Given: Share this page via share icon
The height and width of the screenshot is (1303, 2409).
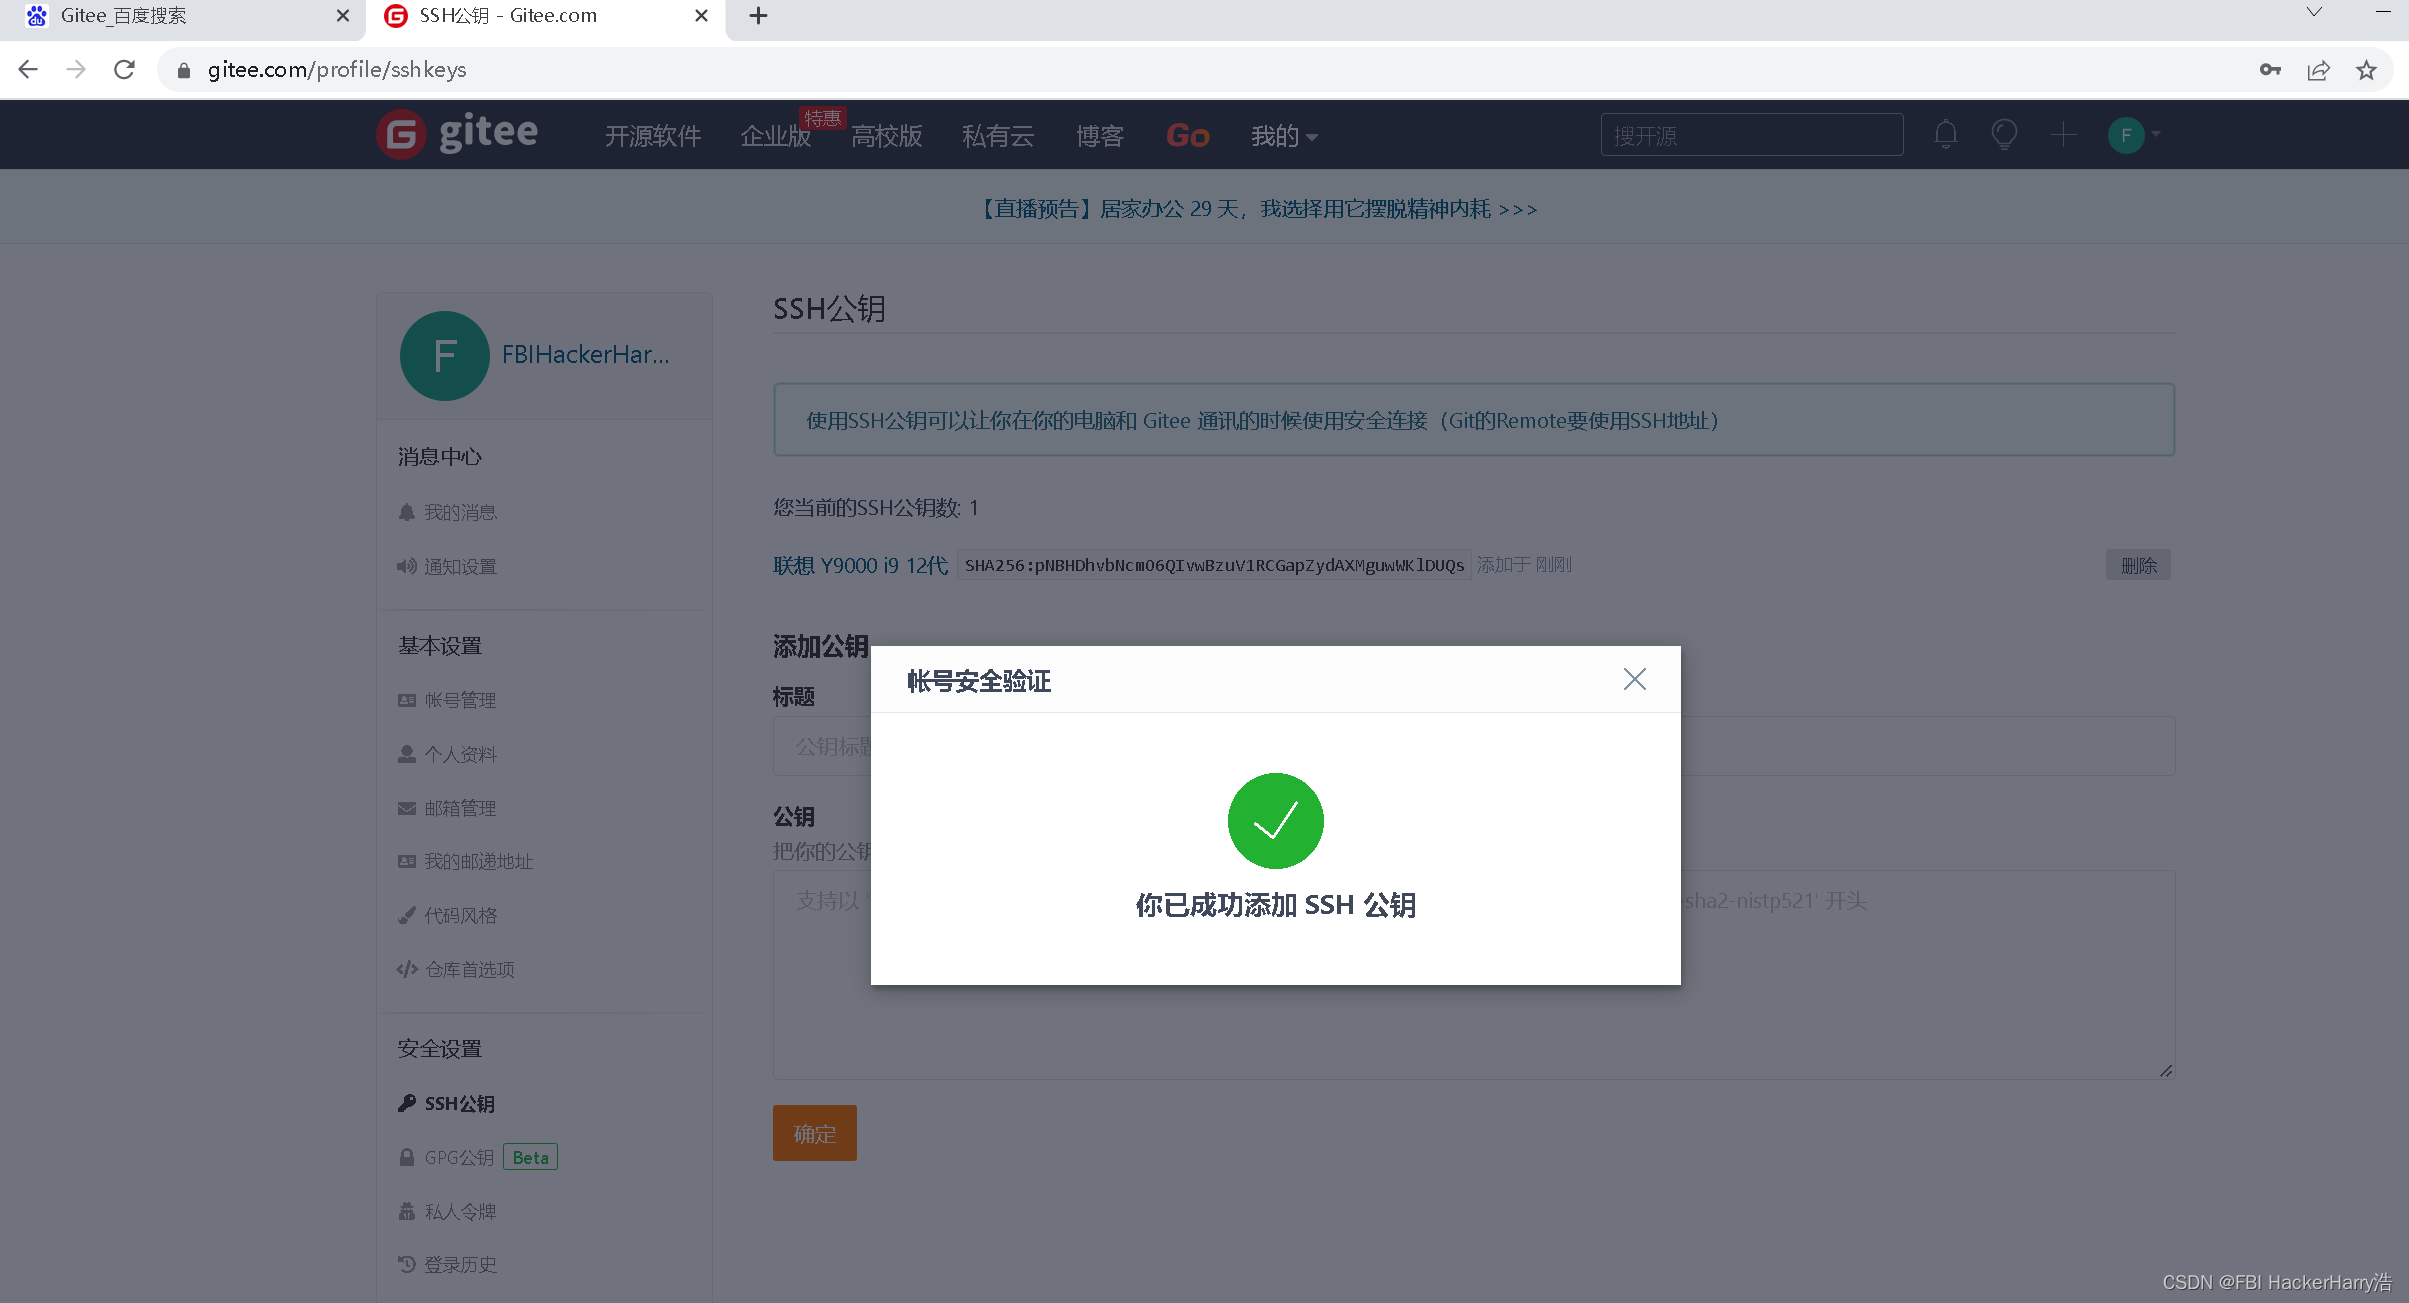Looking at the screenshot, I should pyautogui.click(x=2318, y=69).
